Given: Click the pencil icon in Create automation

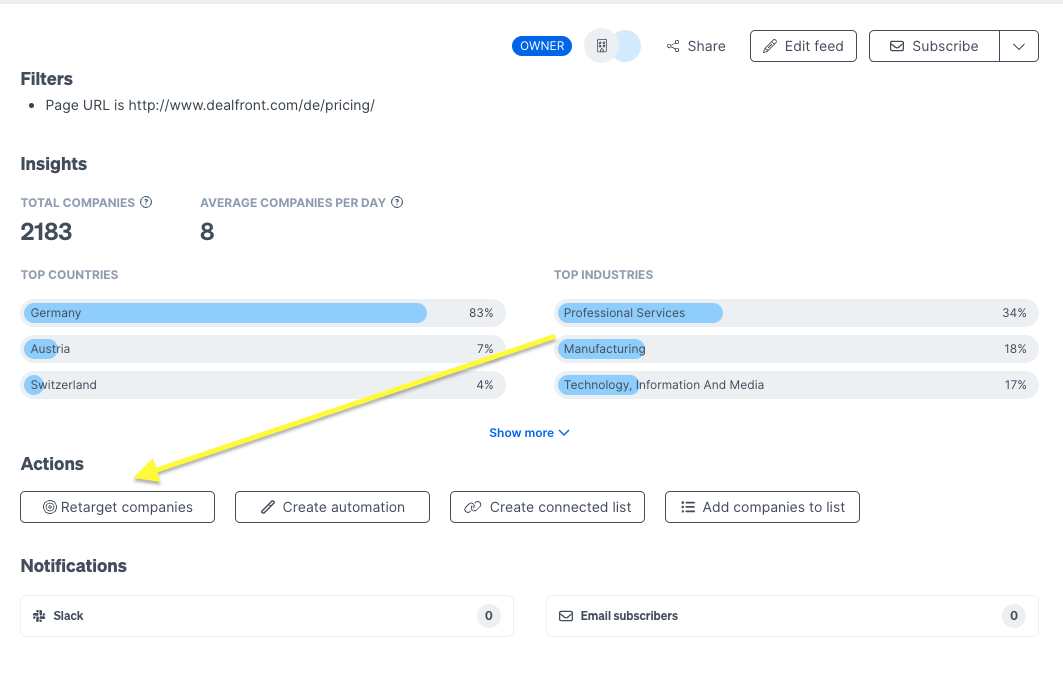Looking at the screenshot, I should 268,507.
